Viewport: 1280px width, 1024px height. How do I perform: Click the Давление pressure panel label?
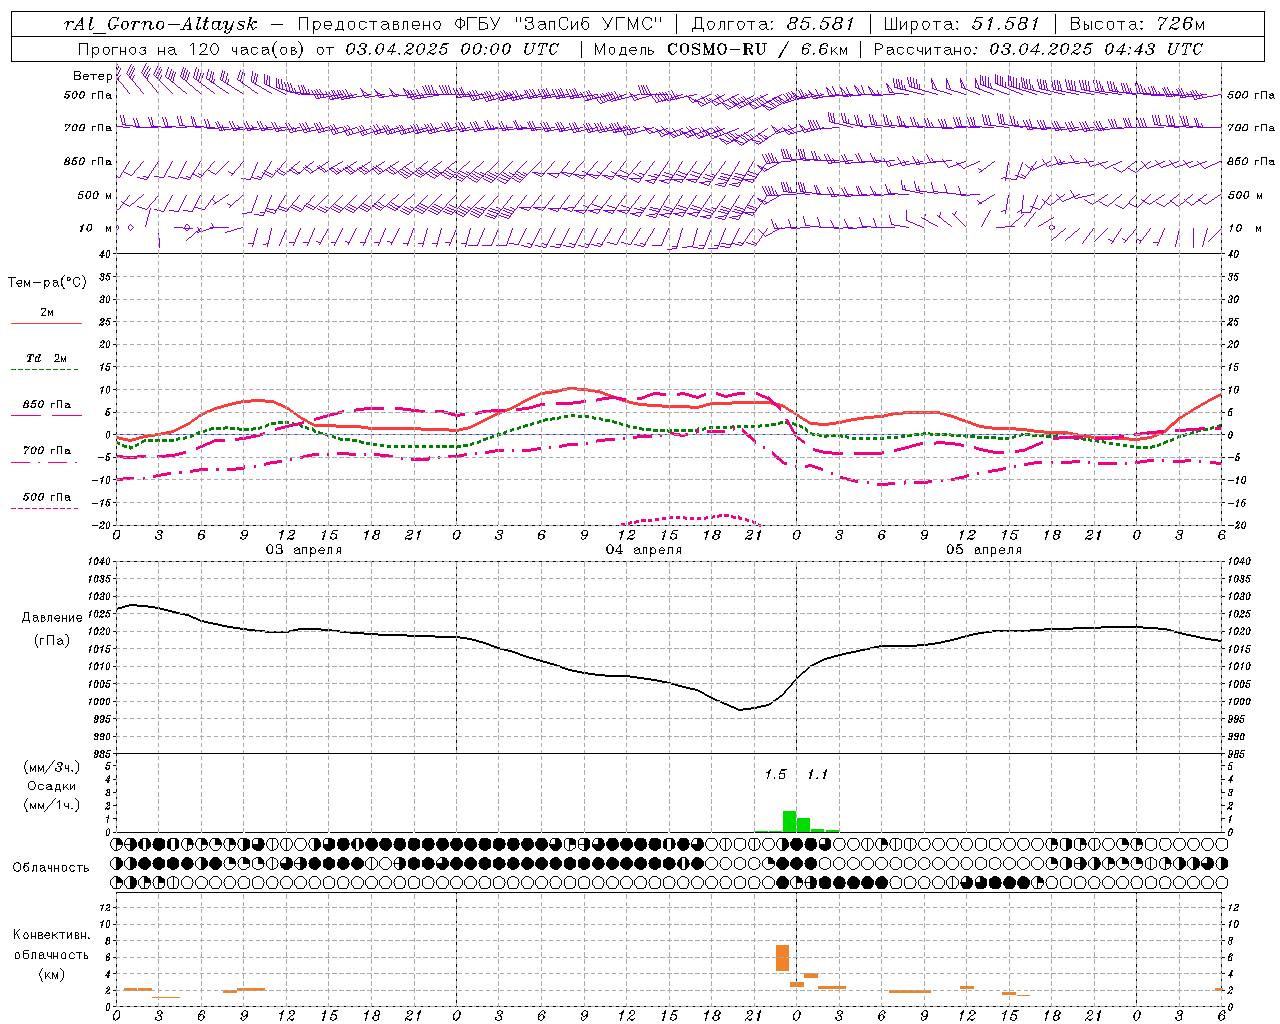52,618
